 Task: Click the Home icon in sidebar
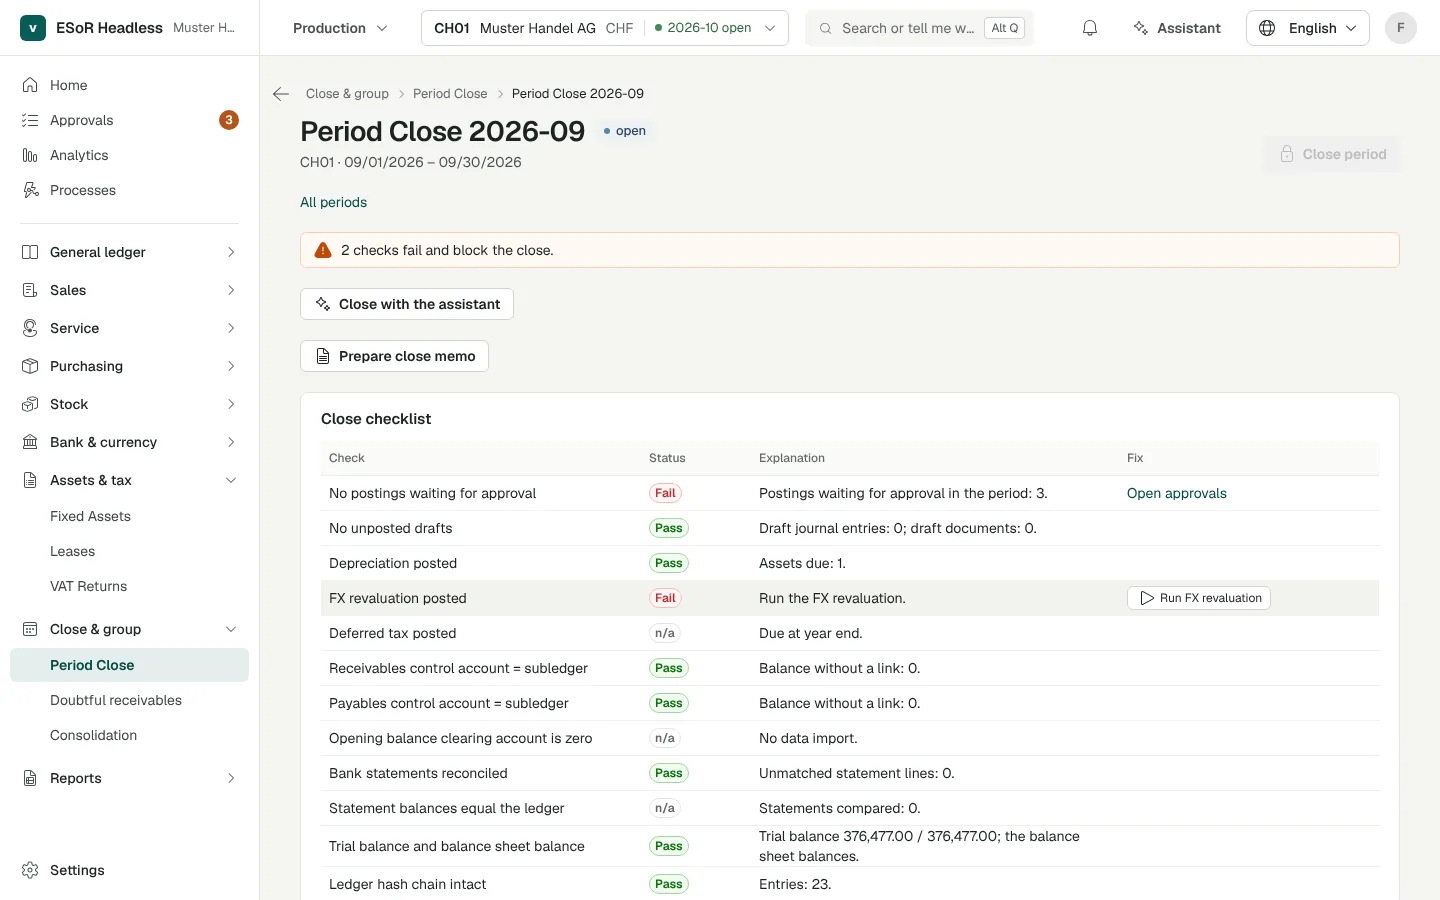[30, 85]
